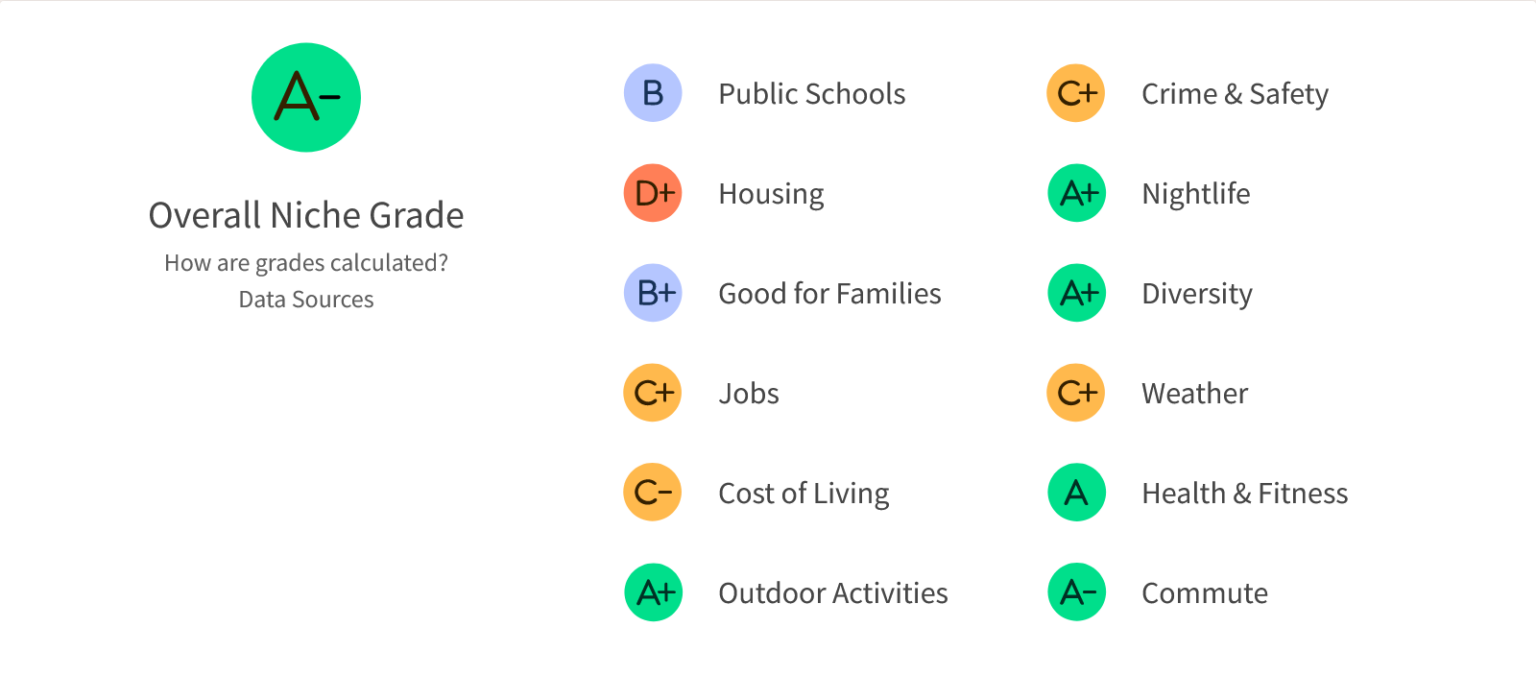
Task: Expand the Public Schools category details
Action: pyautogui.click(x=812, y=93)
